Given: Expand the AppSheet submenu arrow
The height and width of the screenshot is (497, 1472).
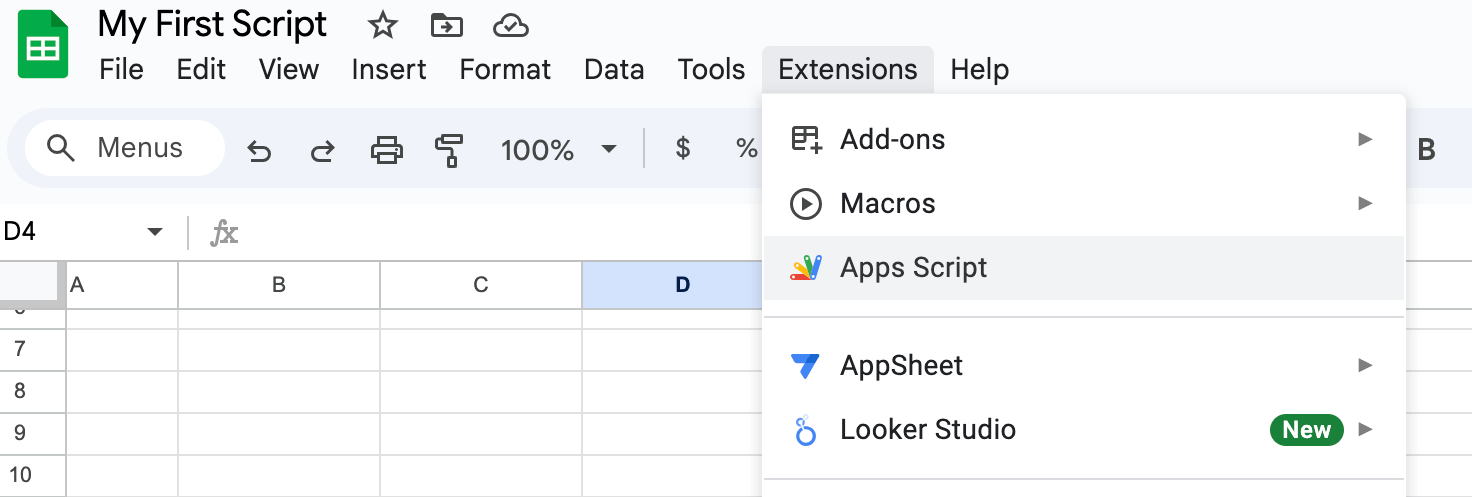Looking at the screenshot, I should point(1365,366).
